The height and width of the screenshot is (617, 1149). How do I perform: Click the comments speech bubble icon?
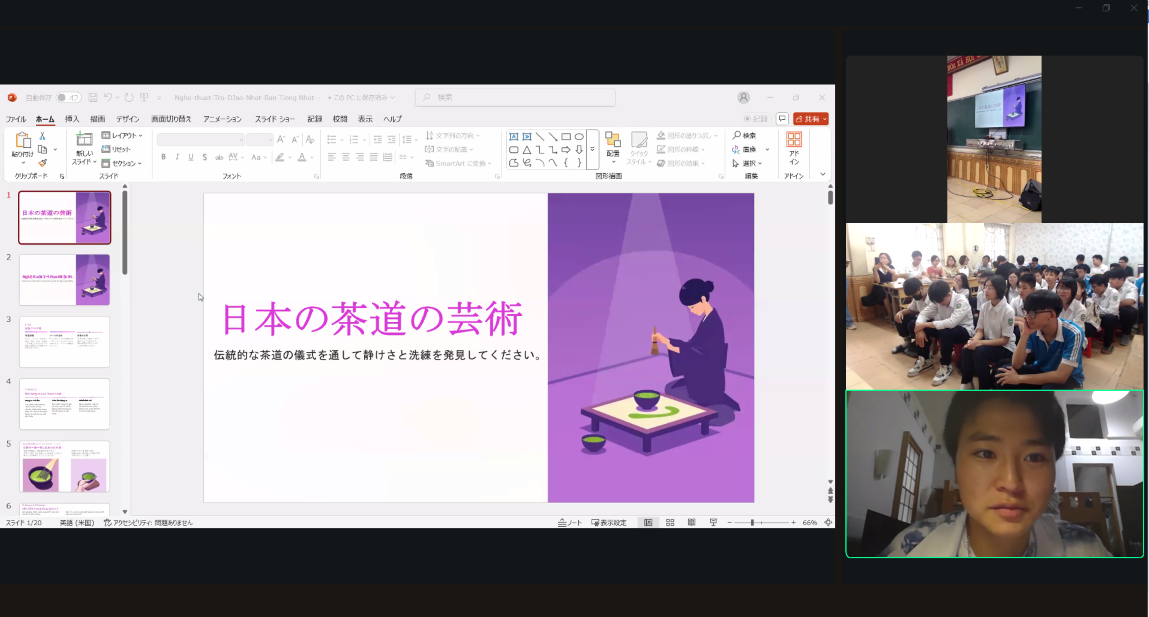(782, 119)
